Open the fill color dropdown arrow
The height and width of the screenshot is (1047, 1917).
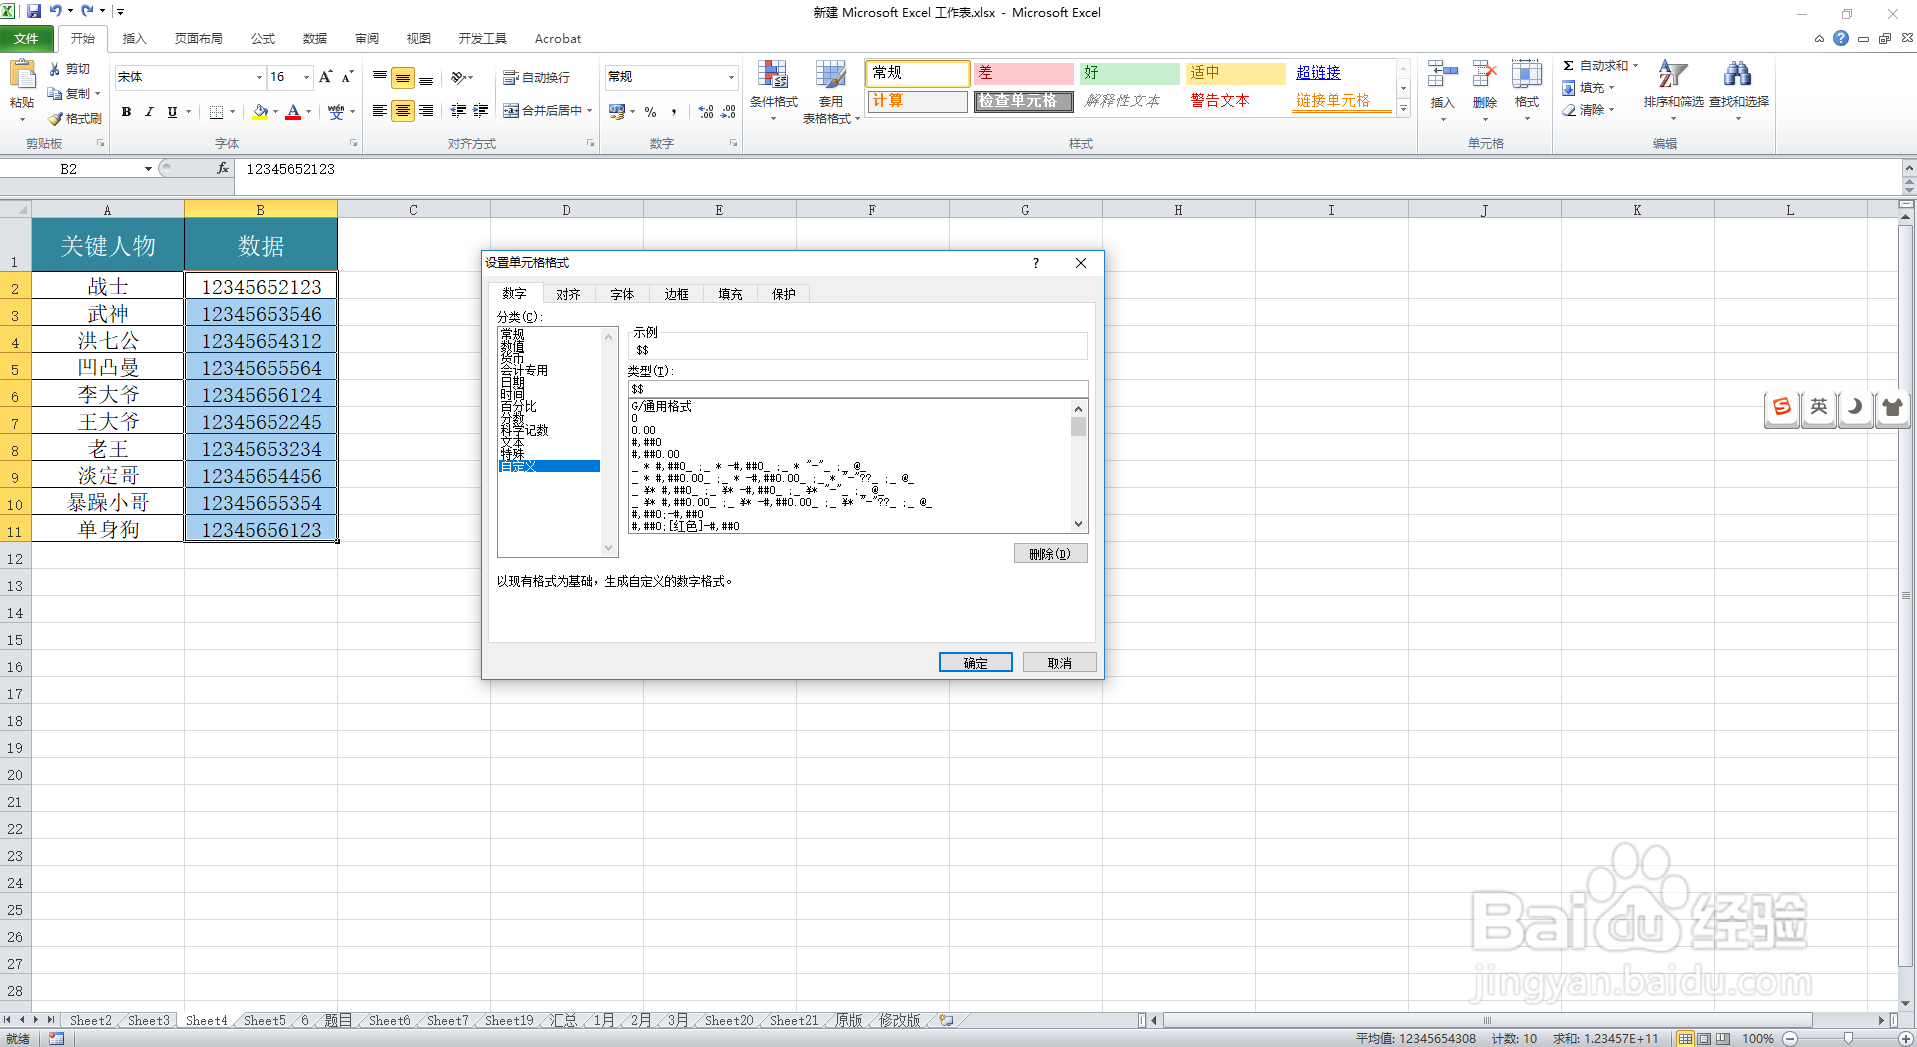point(276,111)
